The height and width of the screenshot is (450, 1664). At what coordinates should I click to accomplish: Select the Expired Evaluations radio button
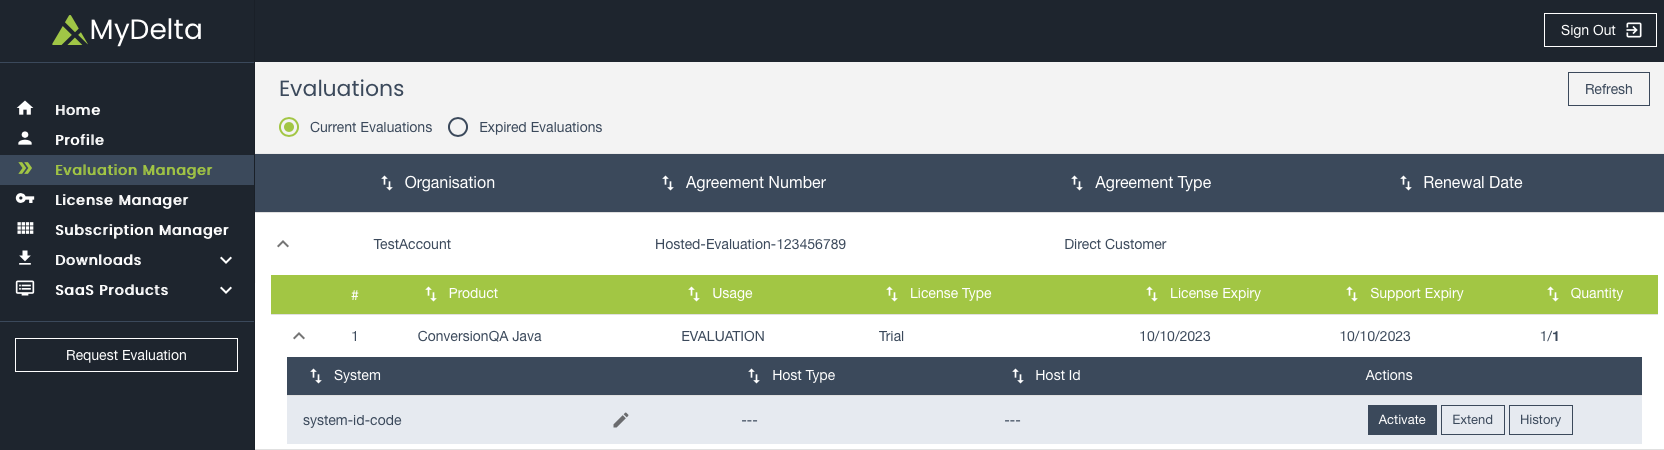point(458,127)
